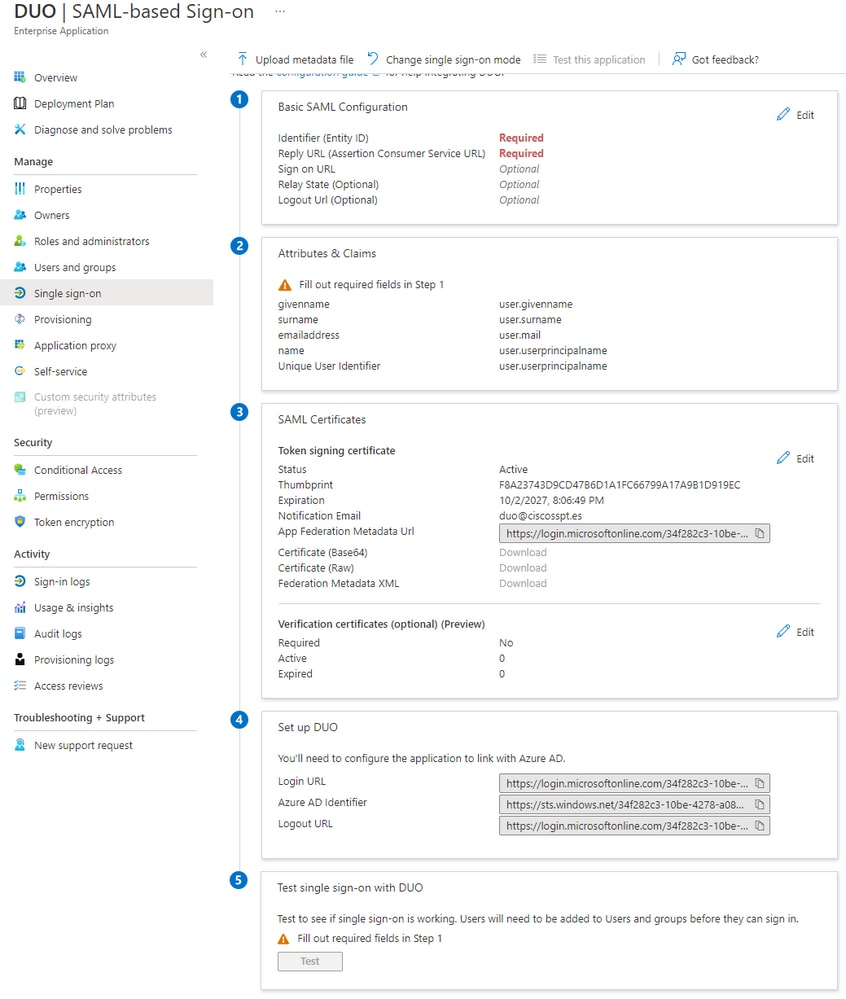Screen dimensions: 846x999
Task: Click Change single sign-on mode
Action: (x=444, y=59)
